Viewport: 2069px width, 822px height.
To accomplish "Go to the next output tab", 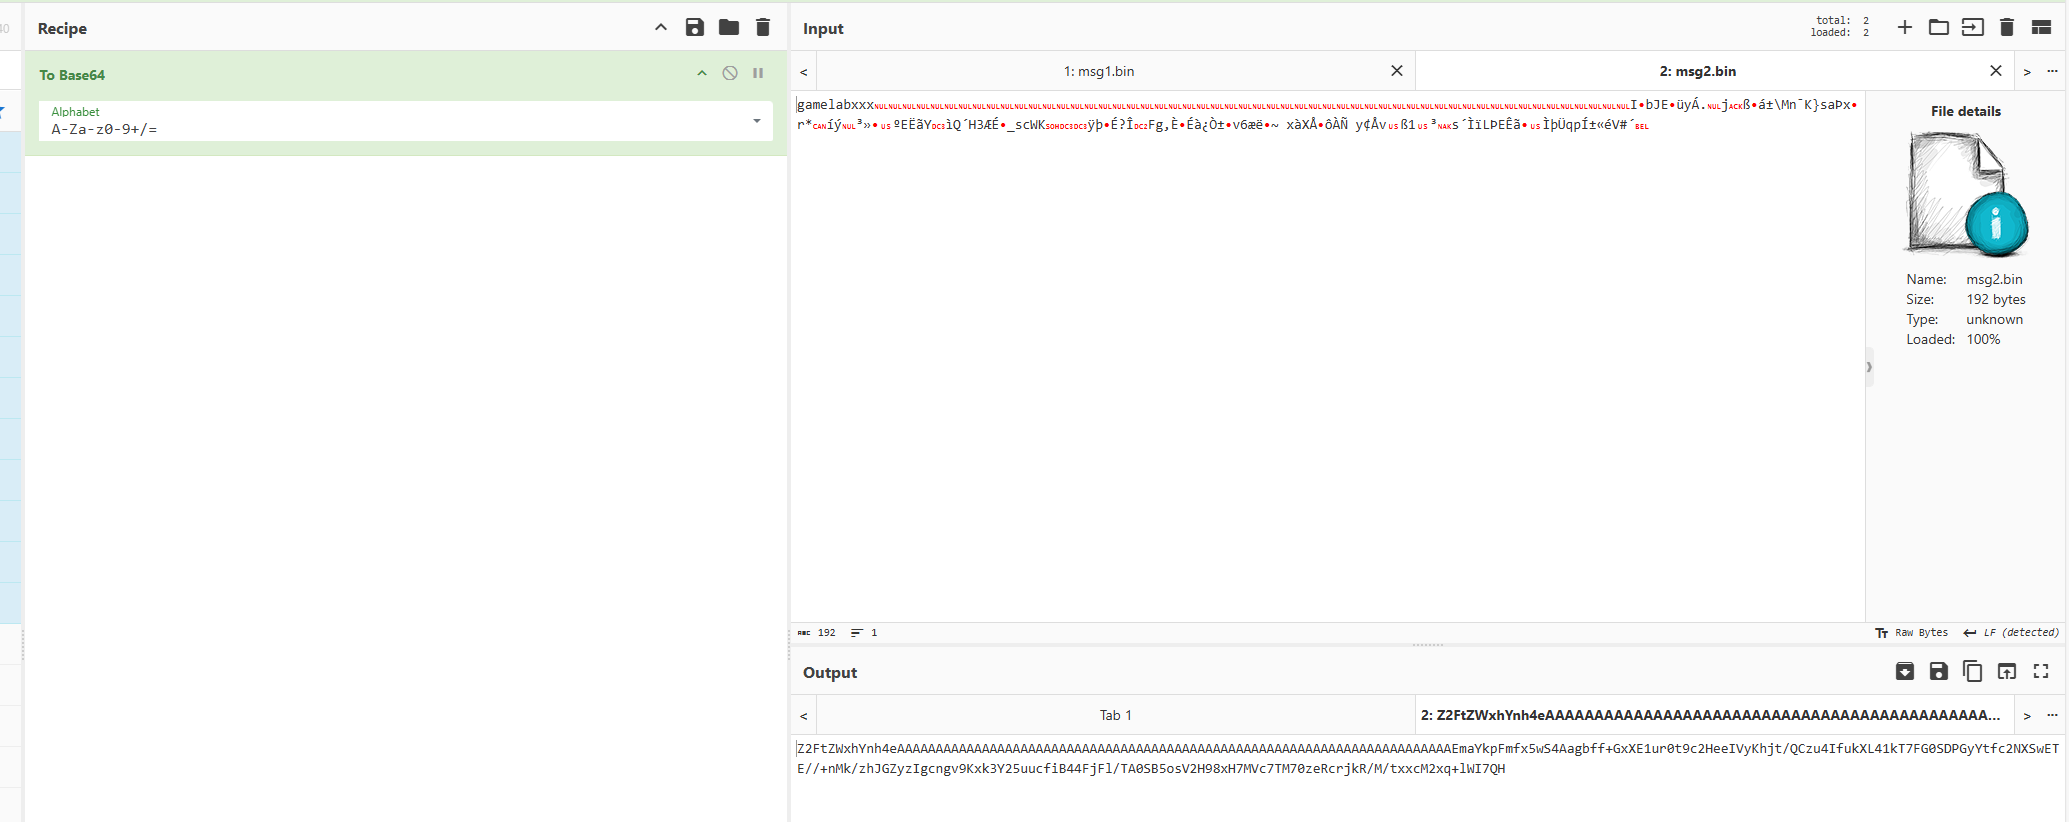I will pos(2027,716).
